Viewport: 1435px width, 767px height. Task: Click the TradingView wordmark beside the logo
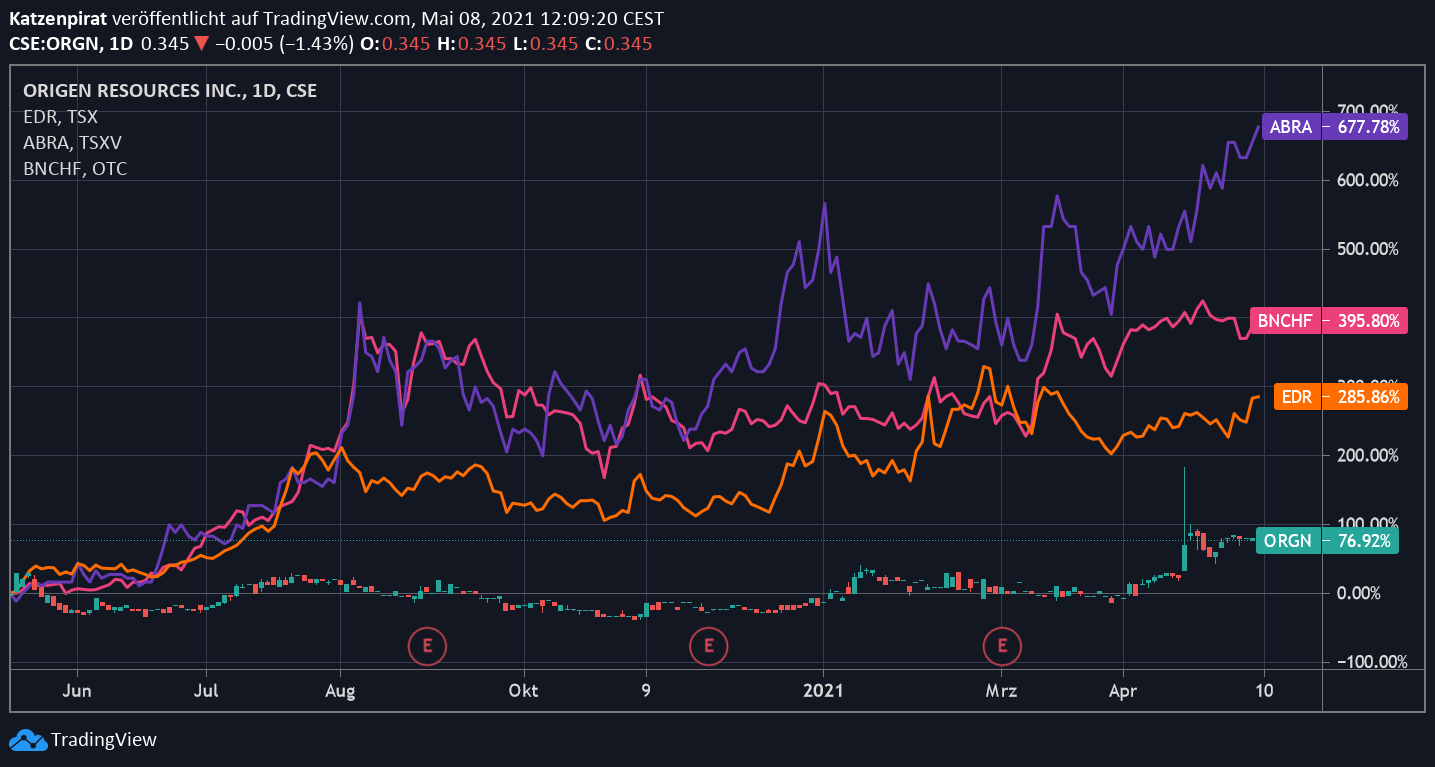104,741
